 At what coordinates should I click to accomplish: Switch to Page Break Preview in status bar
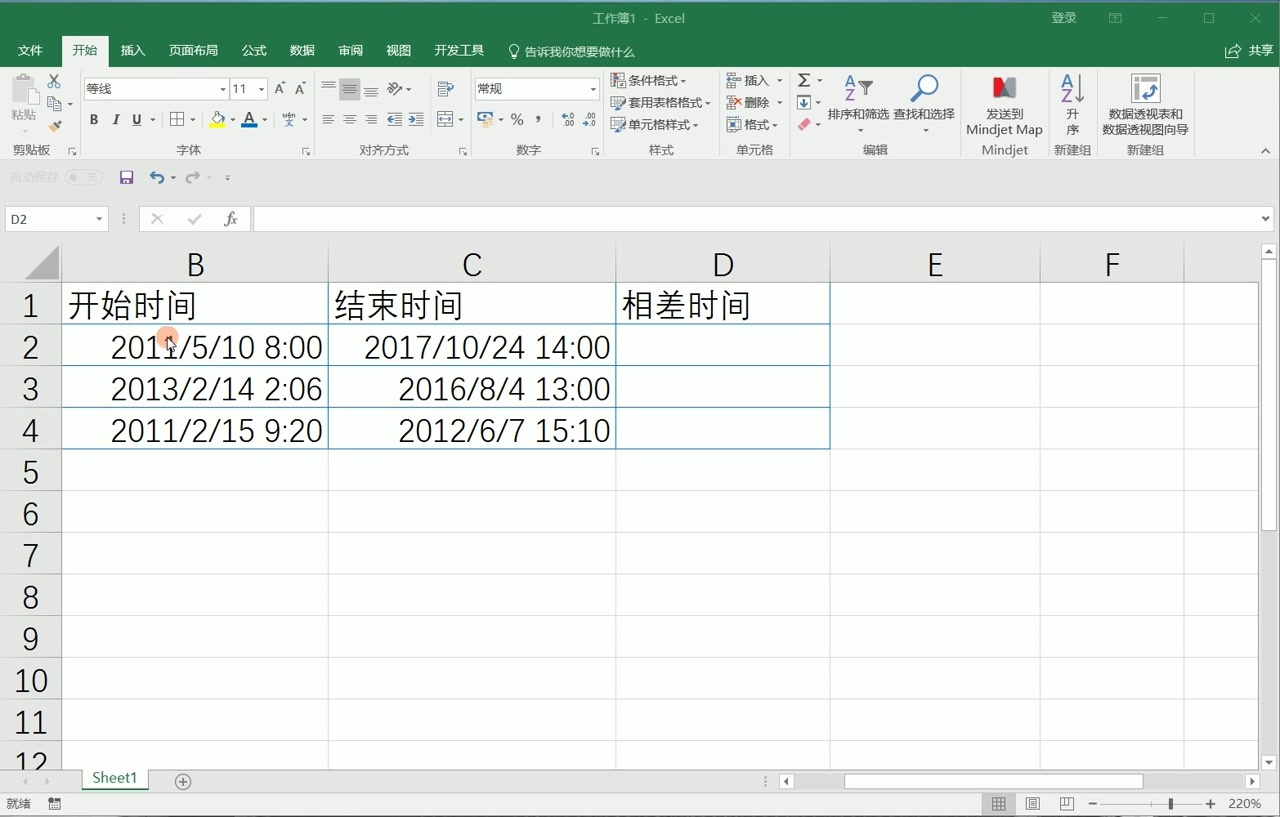[1067, 804]
